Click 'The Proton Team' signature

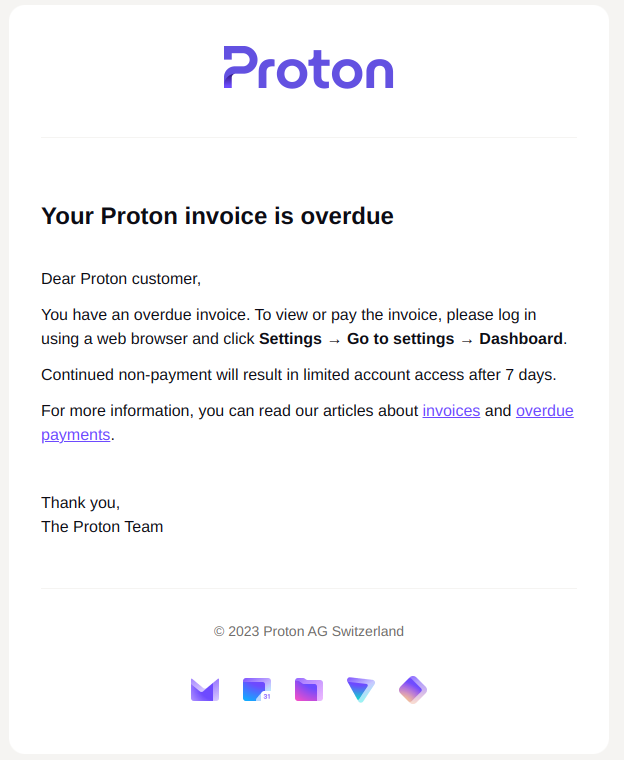click(x=102, y=526)
